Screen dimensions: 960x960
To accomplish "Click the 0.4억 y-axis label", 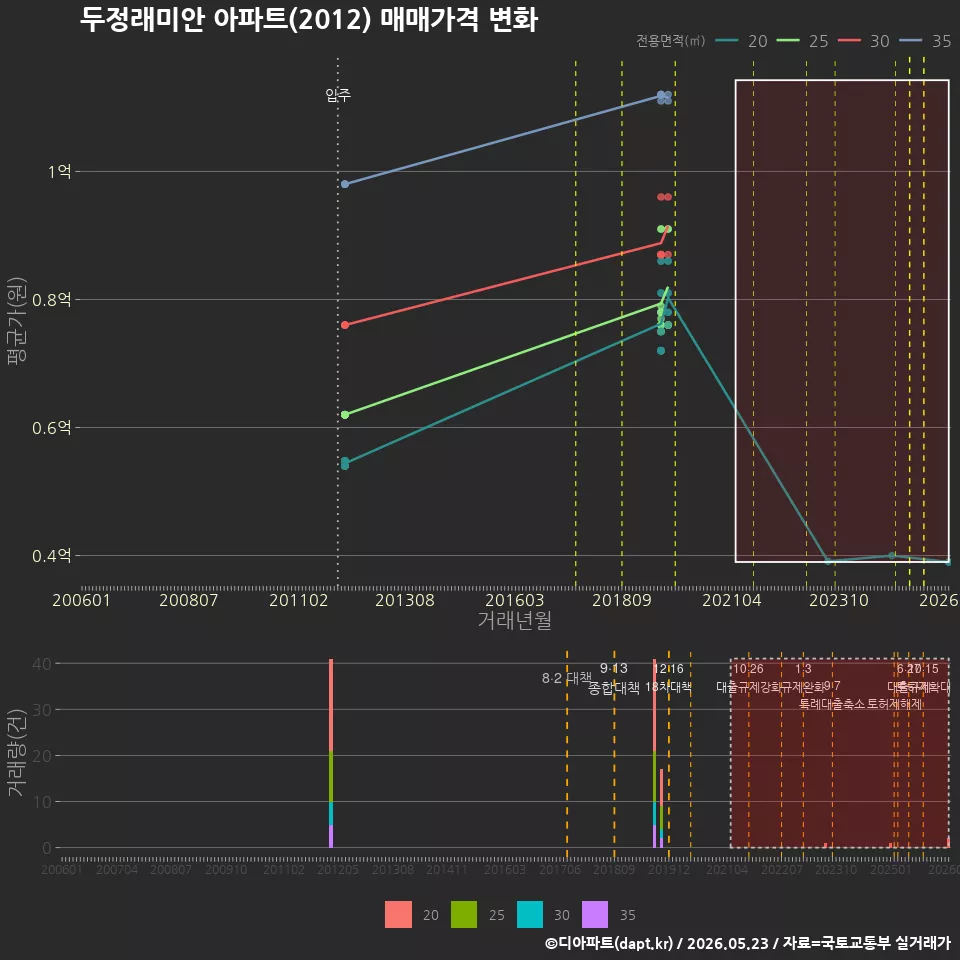I will 51,556.
